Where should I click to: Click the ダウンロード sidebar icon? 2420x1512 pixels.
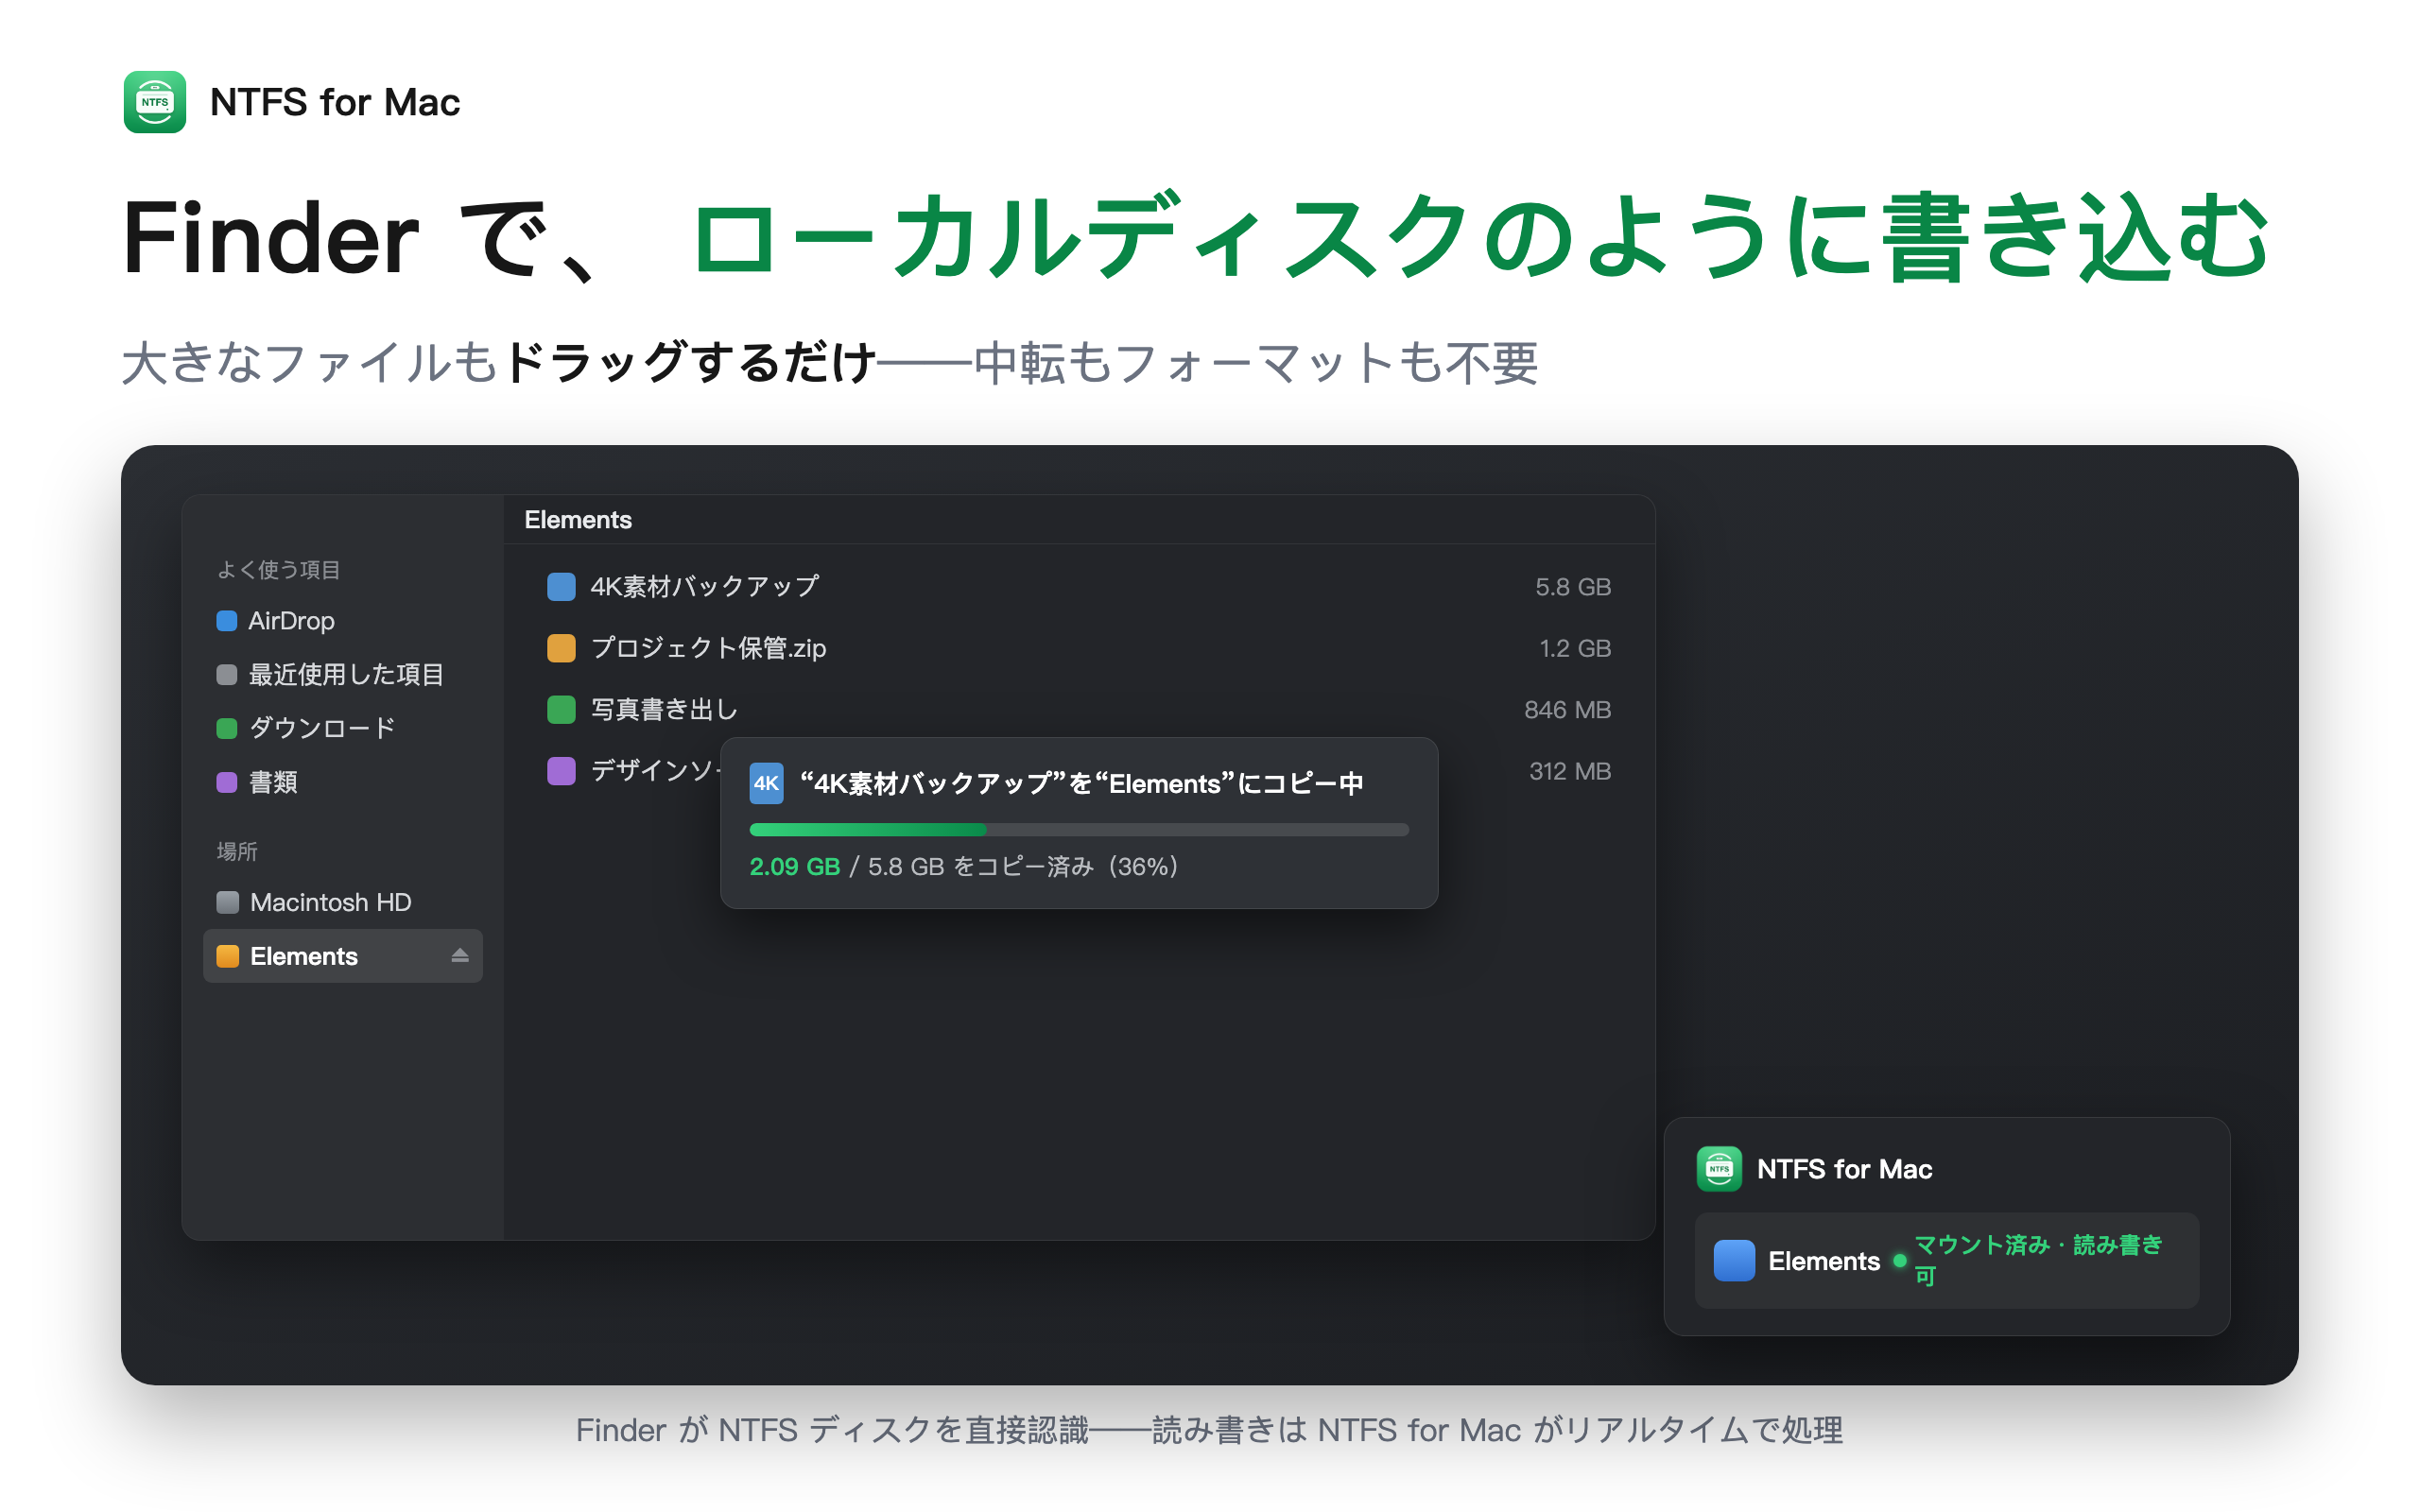227,728
